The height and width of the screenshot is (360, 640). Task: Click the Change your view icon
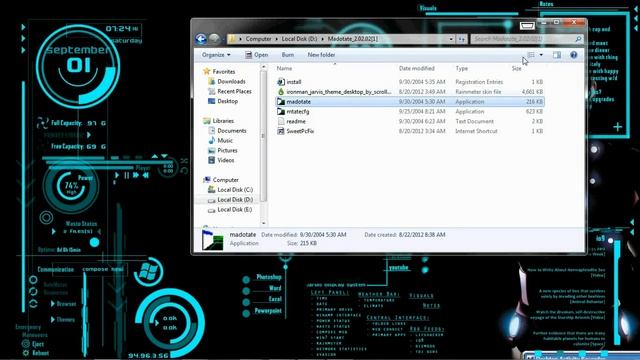click(x=531, y=55)
